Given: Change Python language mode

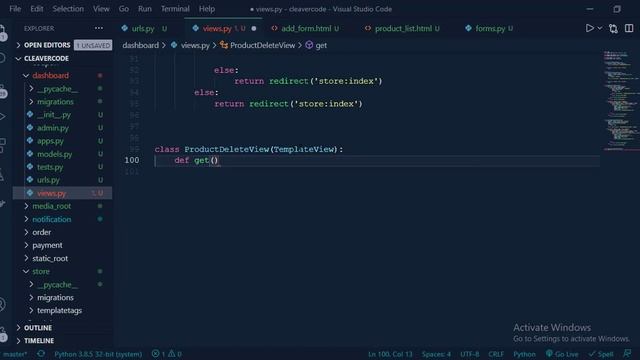Looking at the screenshot, I should [524, 354].
